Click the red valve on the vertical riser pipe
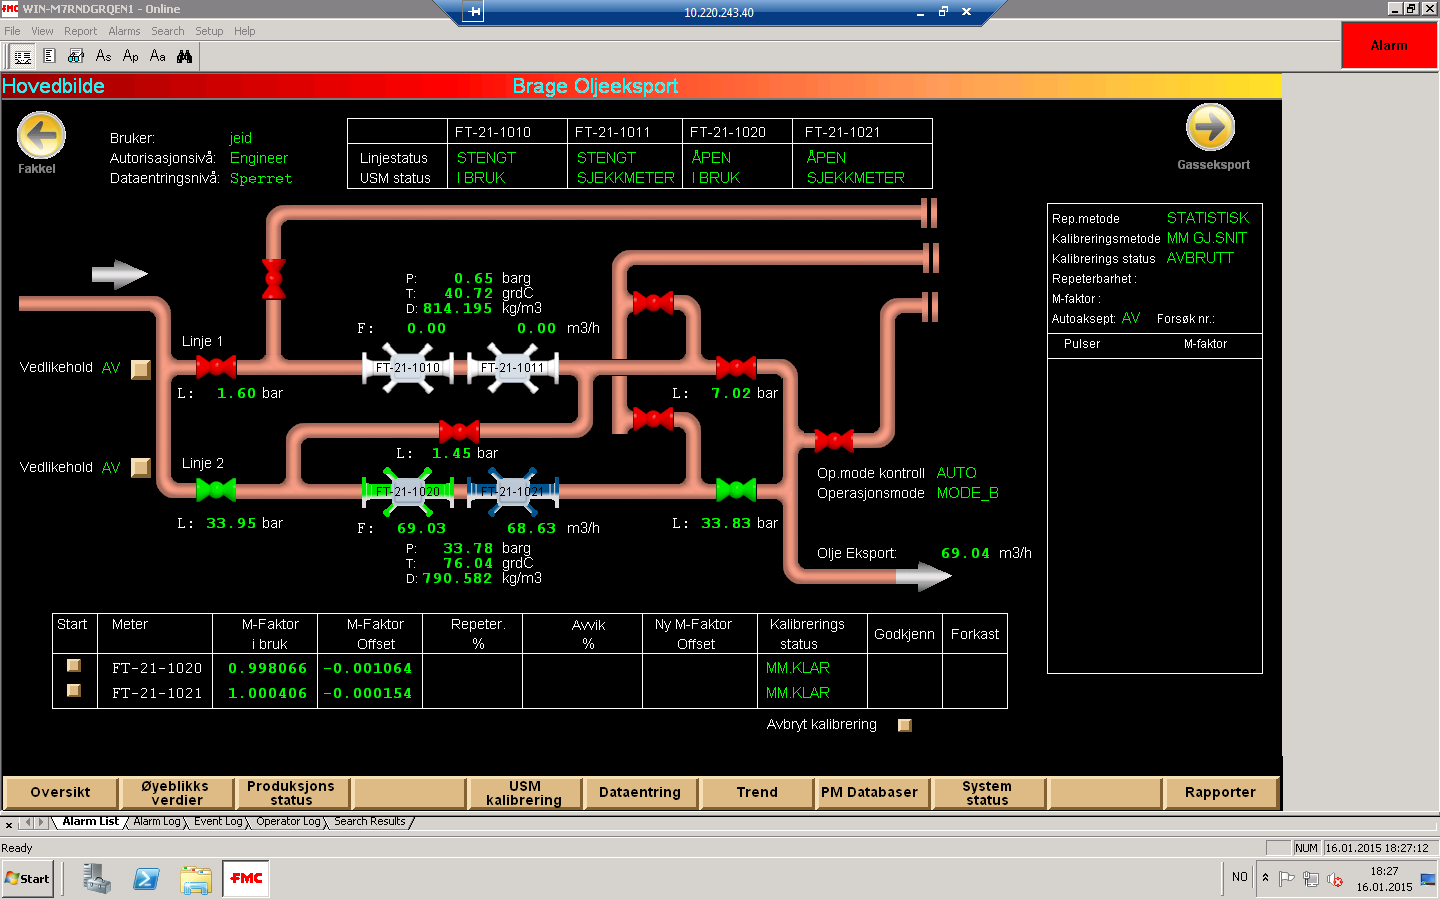Image resolution: width=1440 pixels, height=900 pixels. (273, 279)
